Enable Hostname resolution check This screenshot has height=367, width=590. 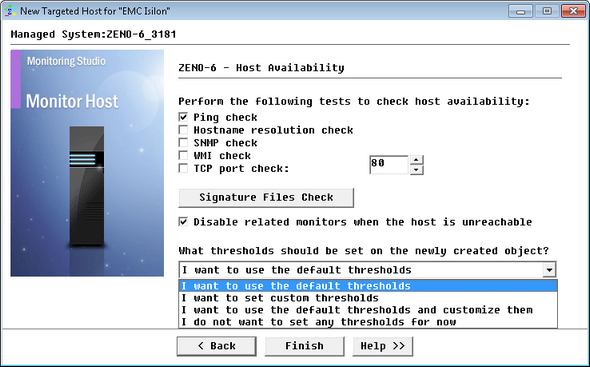pos(183,130)
